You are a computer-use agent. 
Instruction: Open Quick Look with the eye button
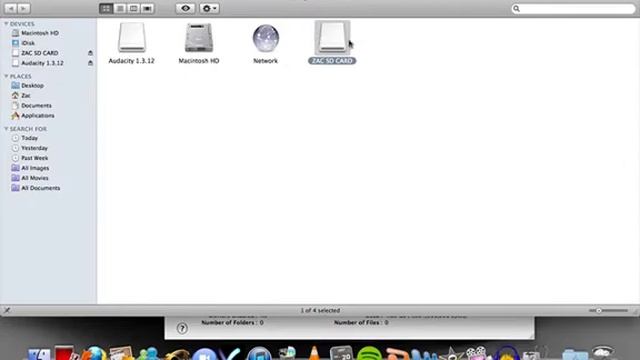(185, 8)
